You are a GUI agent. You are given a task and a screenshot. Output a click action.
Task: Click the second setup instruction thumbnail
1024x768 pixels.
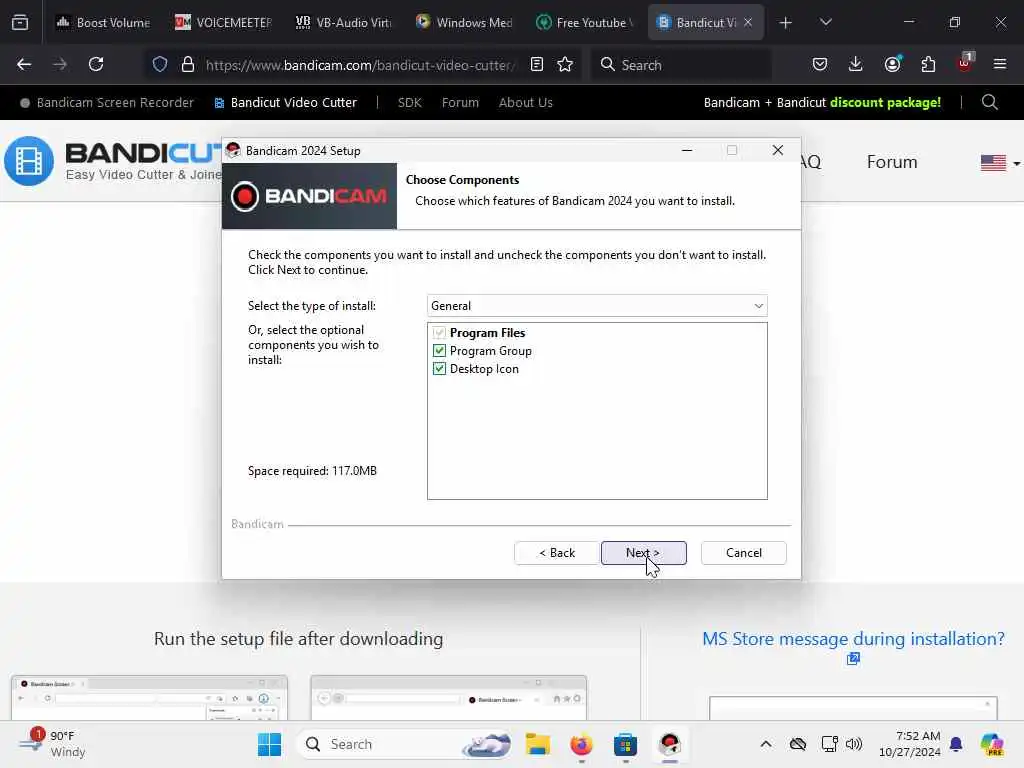(x=449, y=697)
